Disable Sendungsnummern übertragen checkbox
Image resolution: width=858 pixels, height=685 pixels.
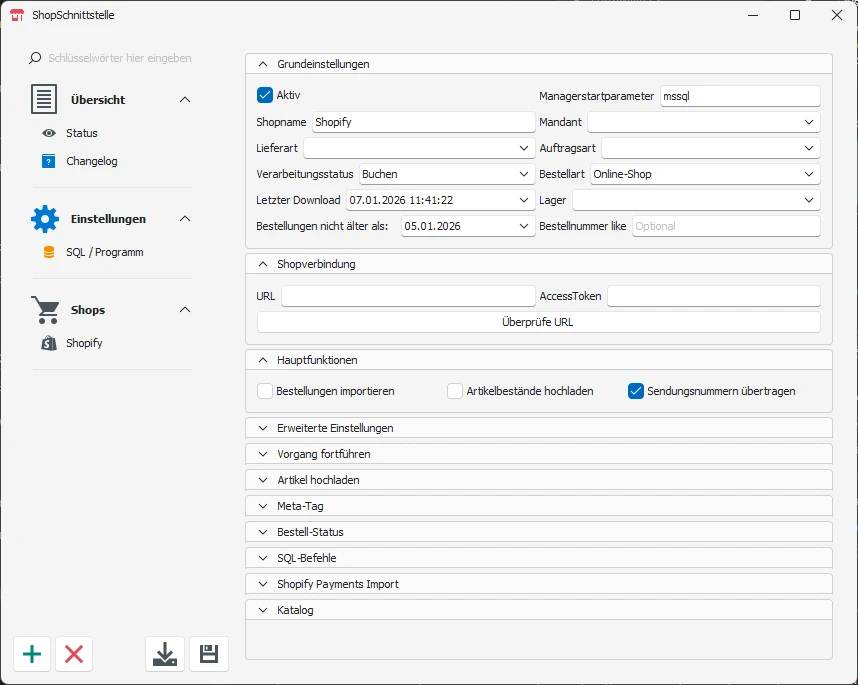635,391
